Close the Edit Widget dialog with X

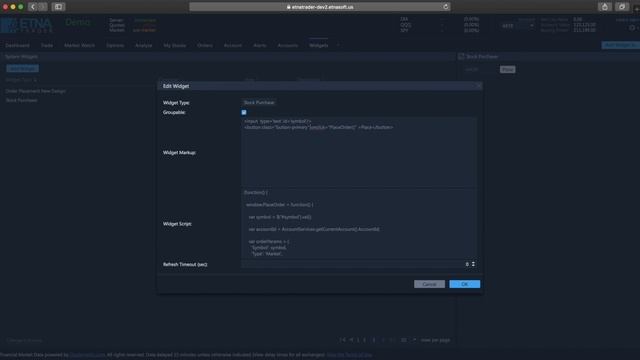(478, 86)
